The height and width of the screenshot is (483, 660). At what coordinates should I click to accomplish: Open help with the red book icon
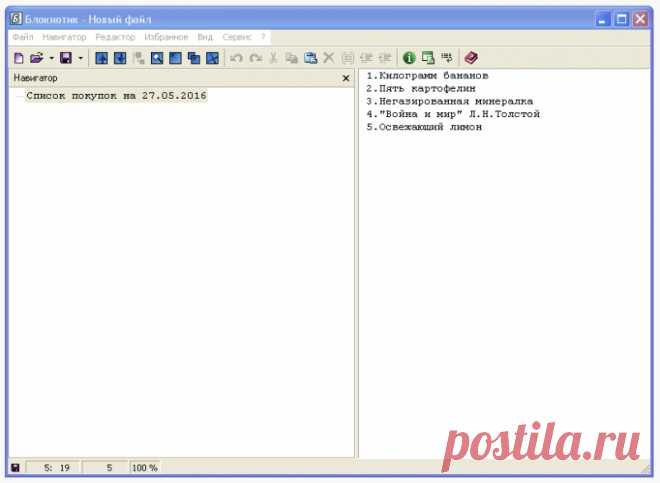click(x=471, y=58)
